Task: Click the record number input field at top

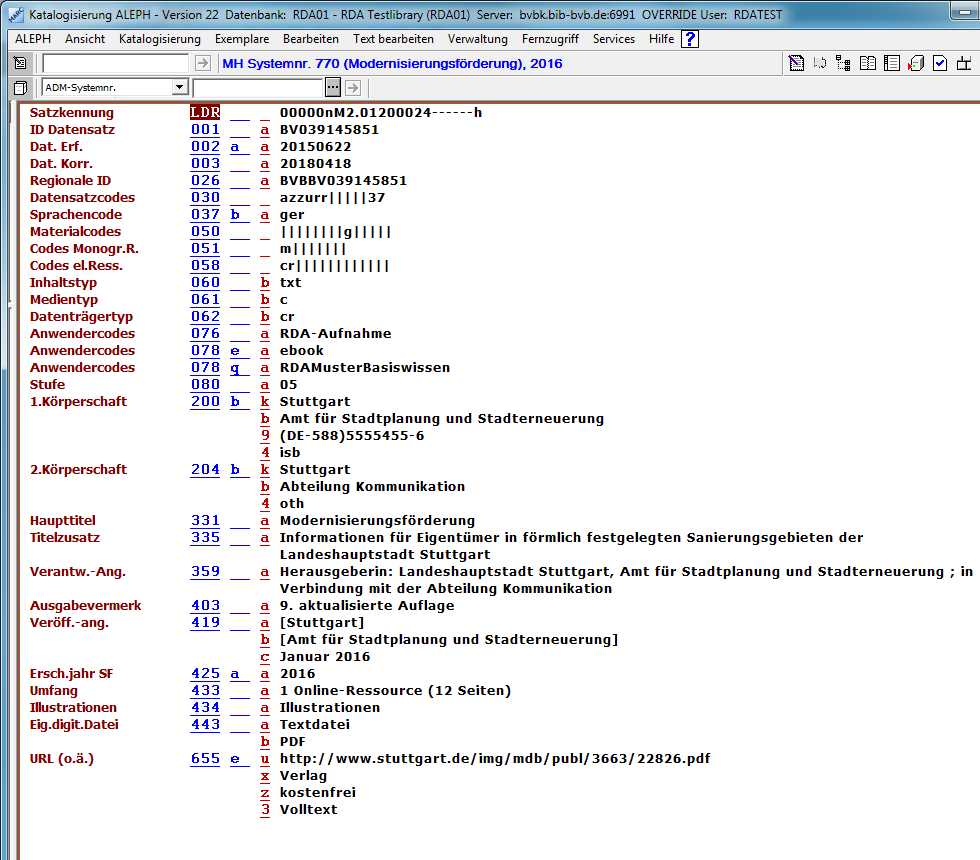Action: point(115,63)
